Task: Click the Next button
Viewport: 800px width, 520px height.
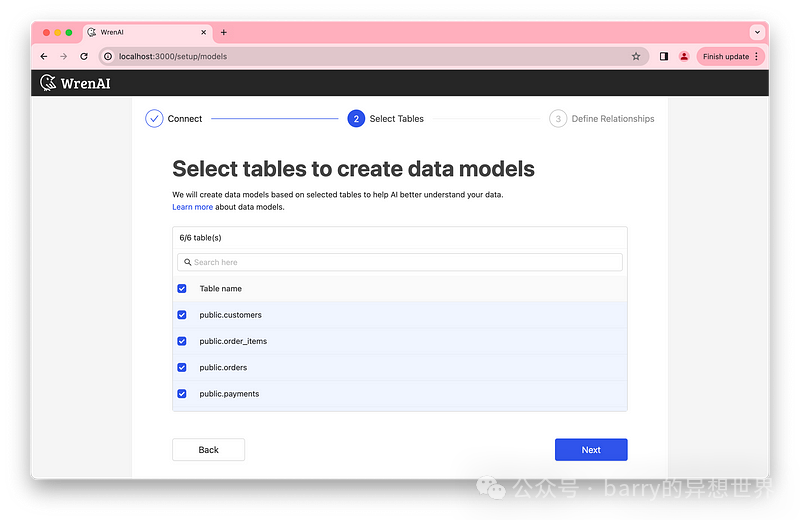Action: point(591,450)
